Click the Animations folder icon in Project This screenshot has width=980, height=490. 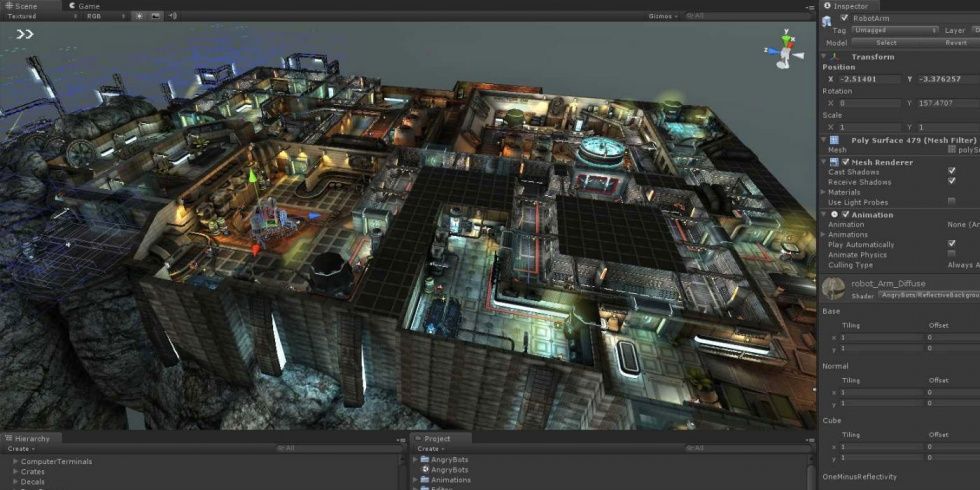tap(425, 479)
